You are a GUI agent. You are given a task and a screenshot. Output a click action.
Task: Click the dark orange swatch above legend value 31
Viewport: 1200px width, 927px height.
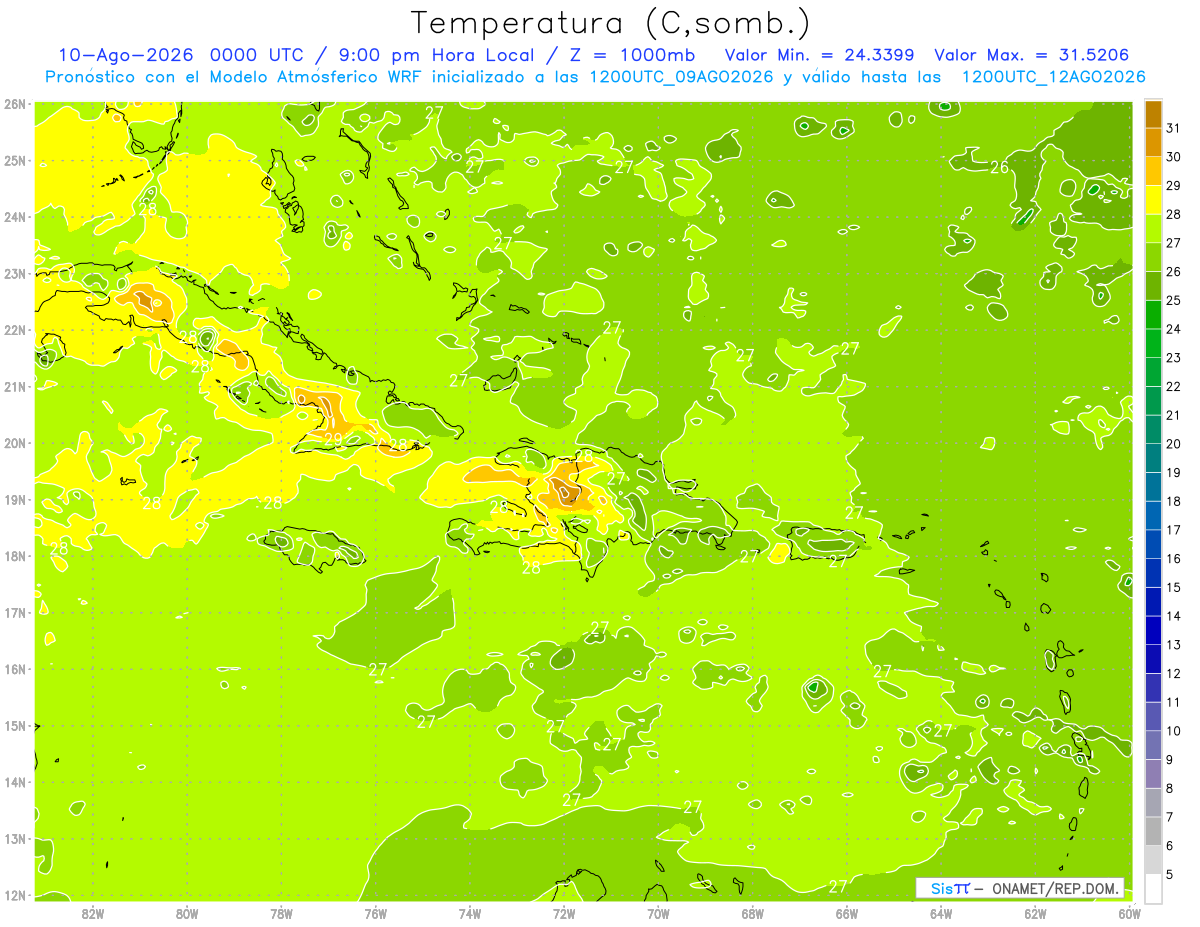1153,115
